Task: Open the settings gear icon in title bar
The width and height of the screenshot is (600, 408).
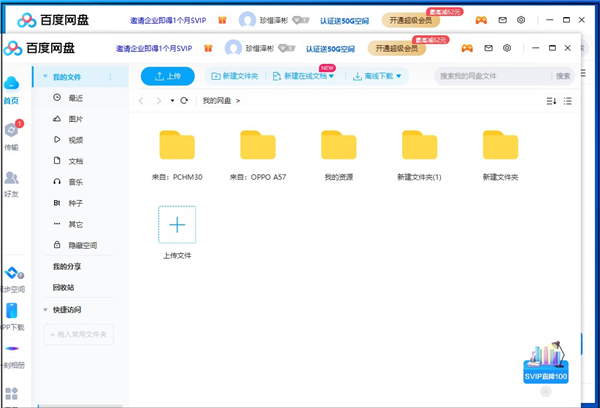Action: 507,48
